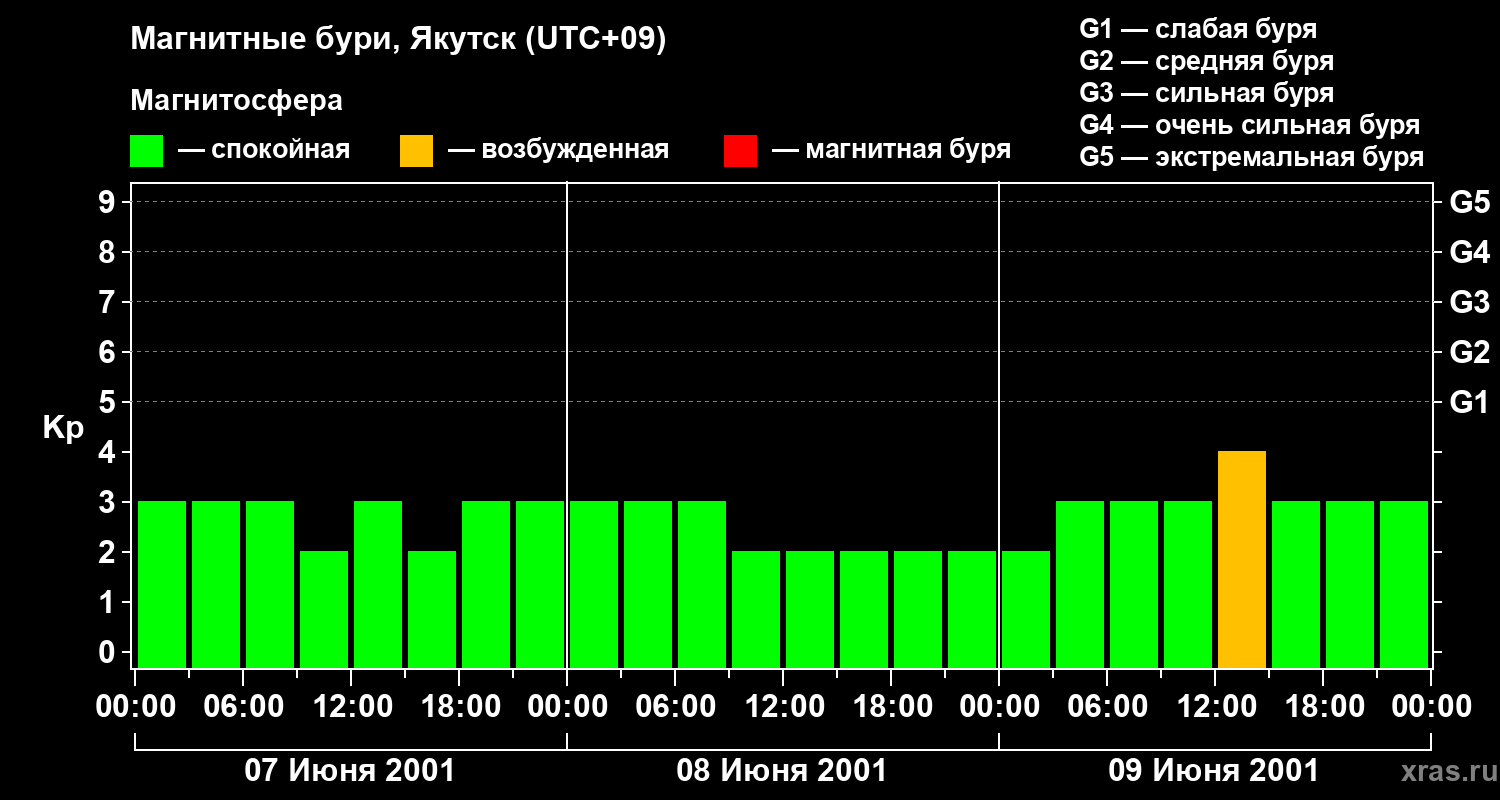This screenshot has width=1500, height=800.
Task: Click the 12:00 time label above 09 Июня
Action: (1215, 707)
